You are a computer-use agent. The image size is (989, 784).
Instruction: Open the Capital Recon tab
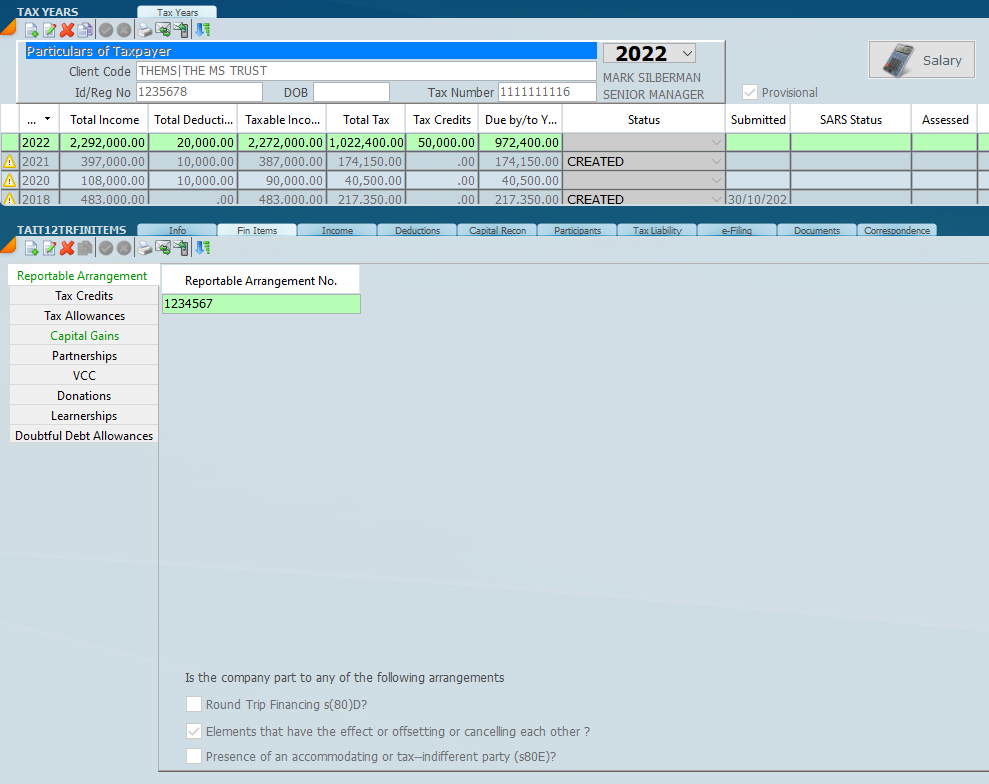pyautogui.click(x=497, y=231)
